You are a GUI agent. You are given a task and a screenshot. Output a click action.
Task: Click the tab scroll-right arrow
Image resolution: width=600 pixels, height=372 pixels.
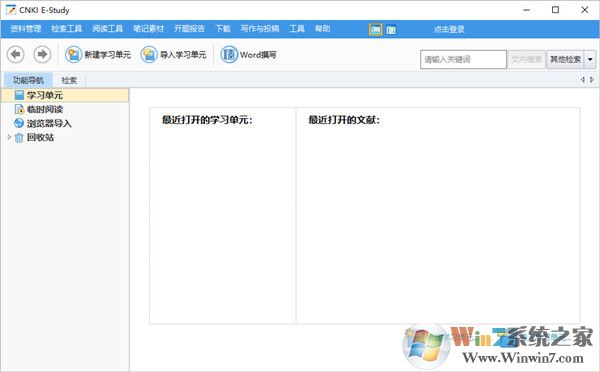coord(592,80)
